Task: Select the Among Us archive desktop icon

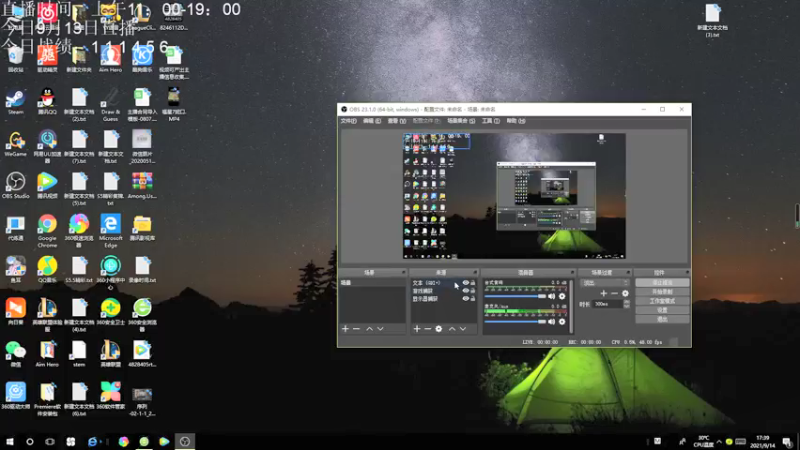Action: coord(142,186)
